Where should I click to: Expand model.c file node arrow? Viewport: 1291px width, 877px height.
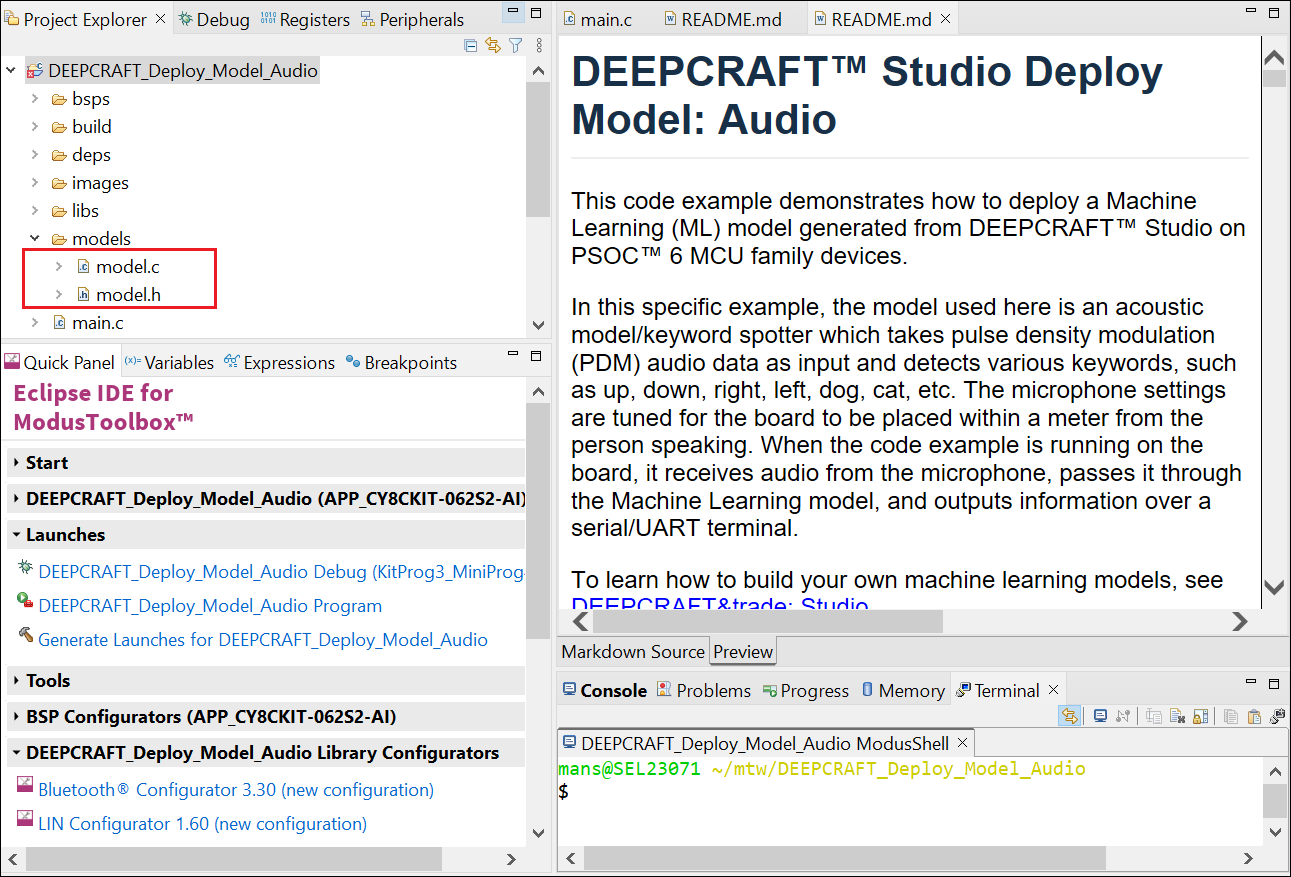(59, 267)
